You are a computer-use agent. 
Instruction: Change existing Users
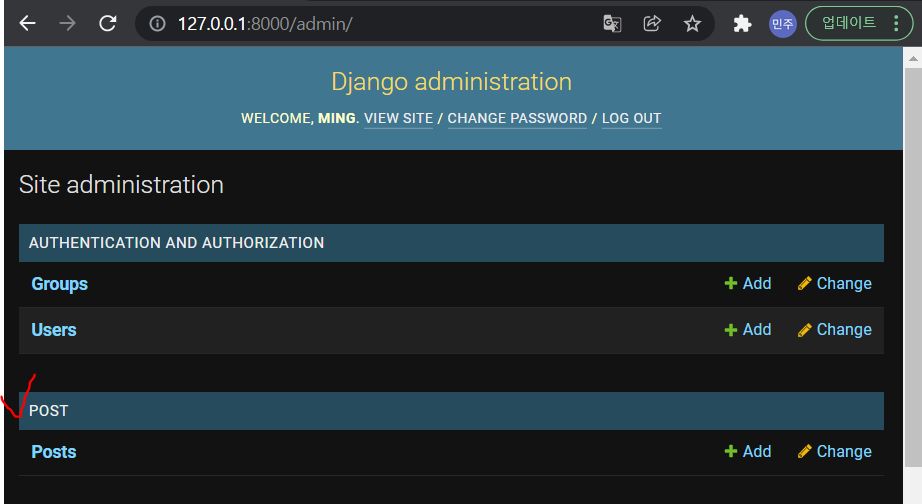(x=834, y=329)
